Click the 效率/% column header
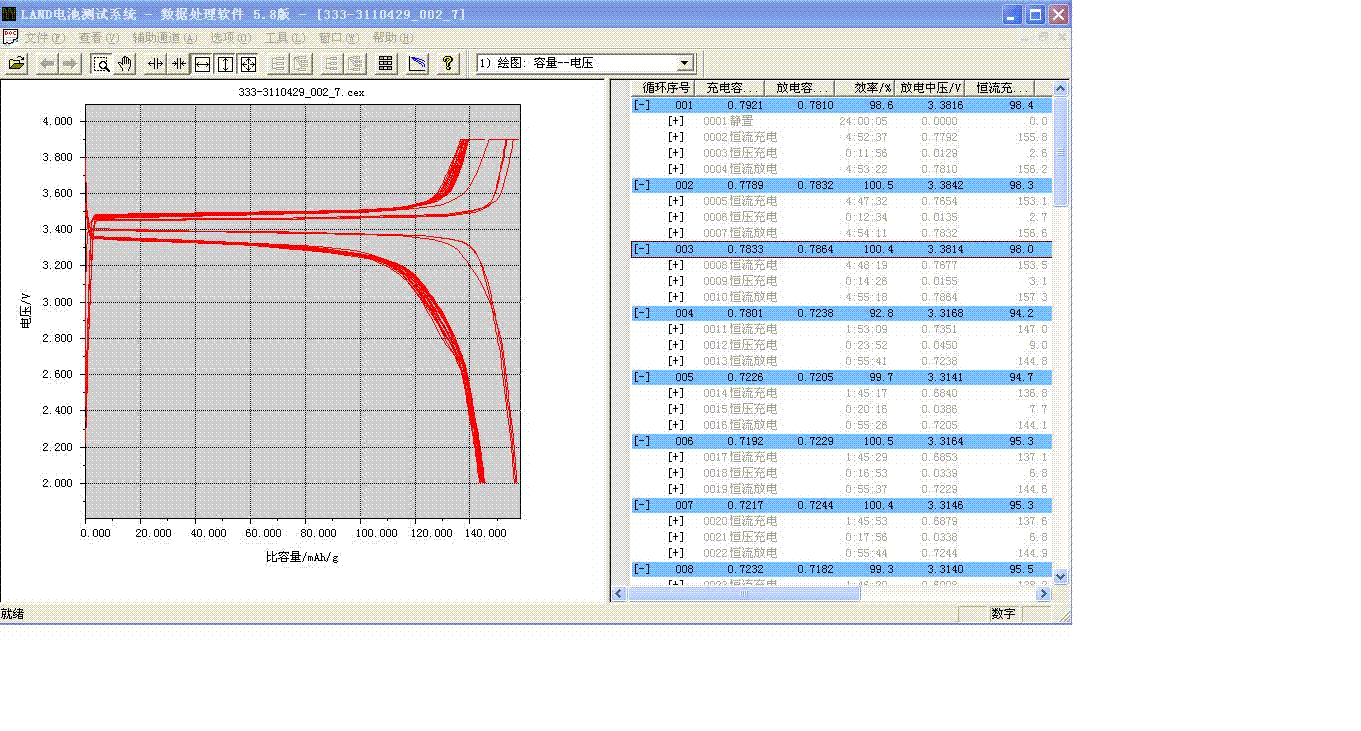Screen dimensions: 1361x731 pyautogui.click(x=866, y=88)
